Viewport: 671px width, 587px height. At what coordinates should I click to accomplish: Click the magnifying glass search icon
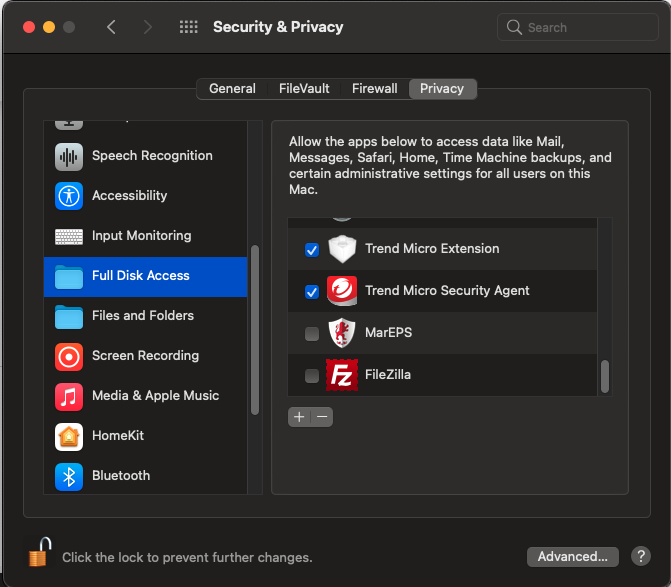click(514, 27)
